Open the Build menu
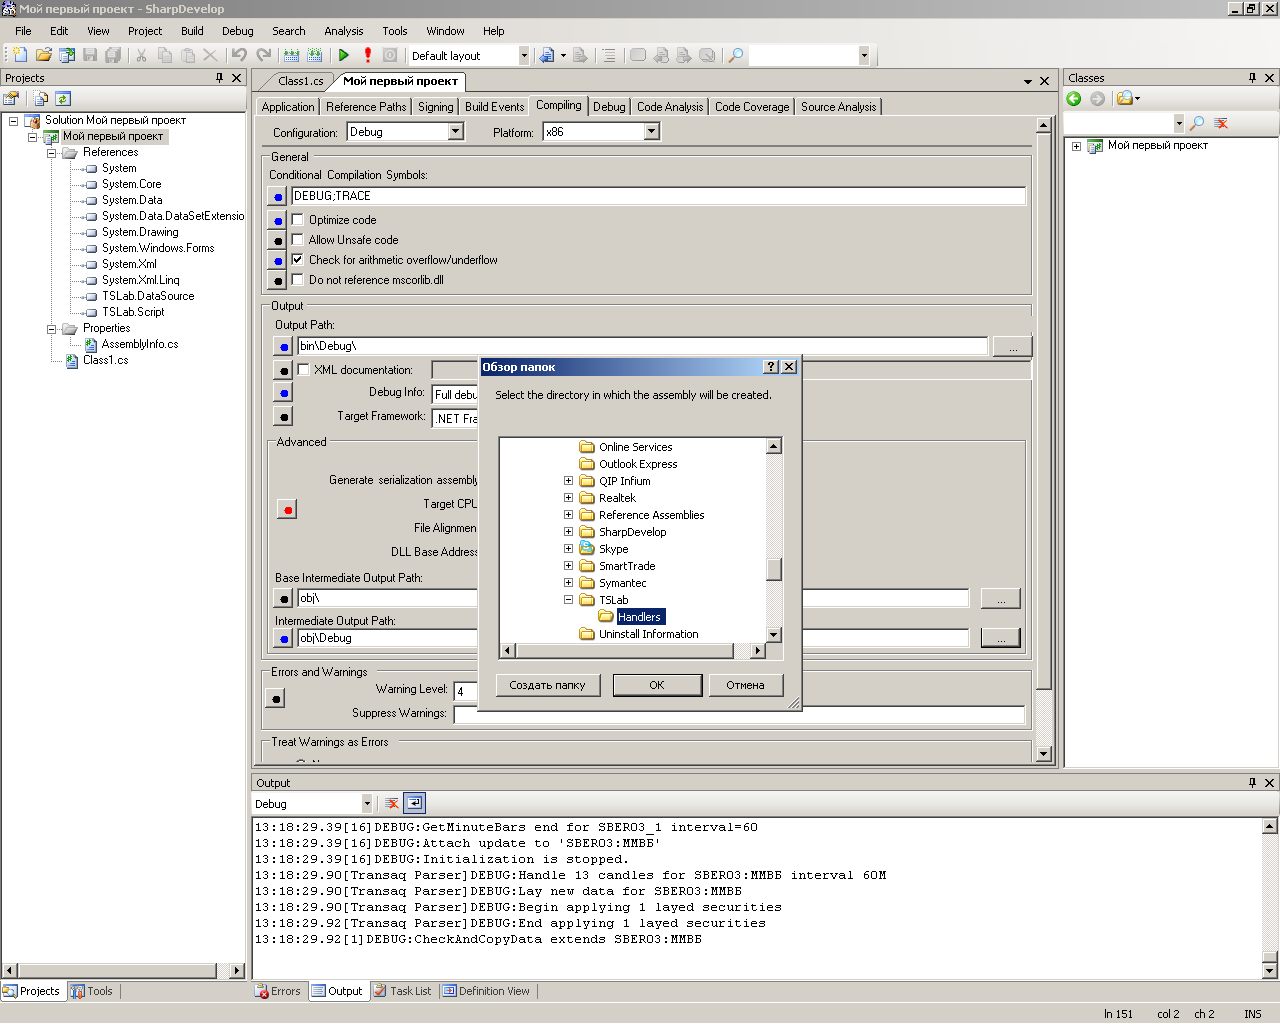 click(x=192, y=31)
